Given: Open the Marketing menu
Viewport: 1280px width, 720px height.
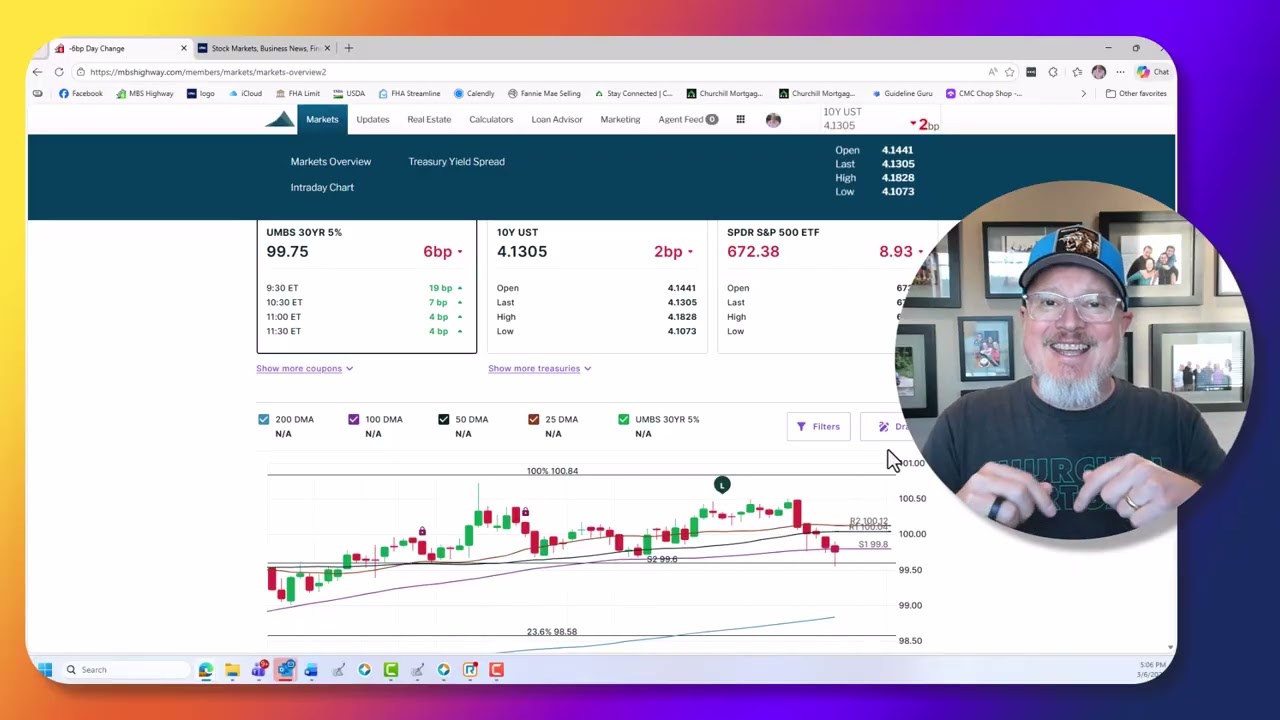Looking at the screenshot, I should pos(620,120).
